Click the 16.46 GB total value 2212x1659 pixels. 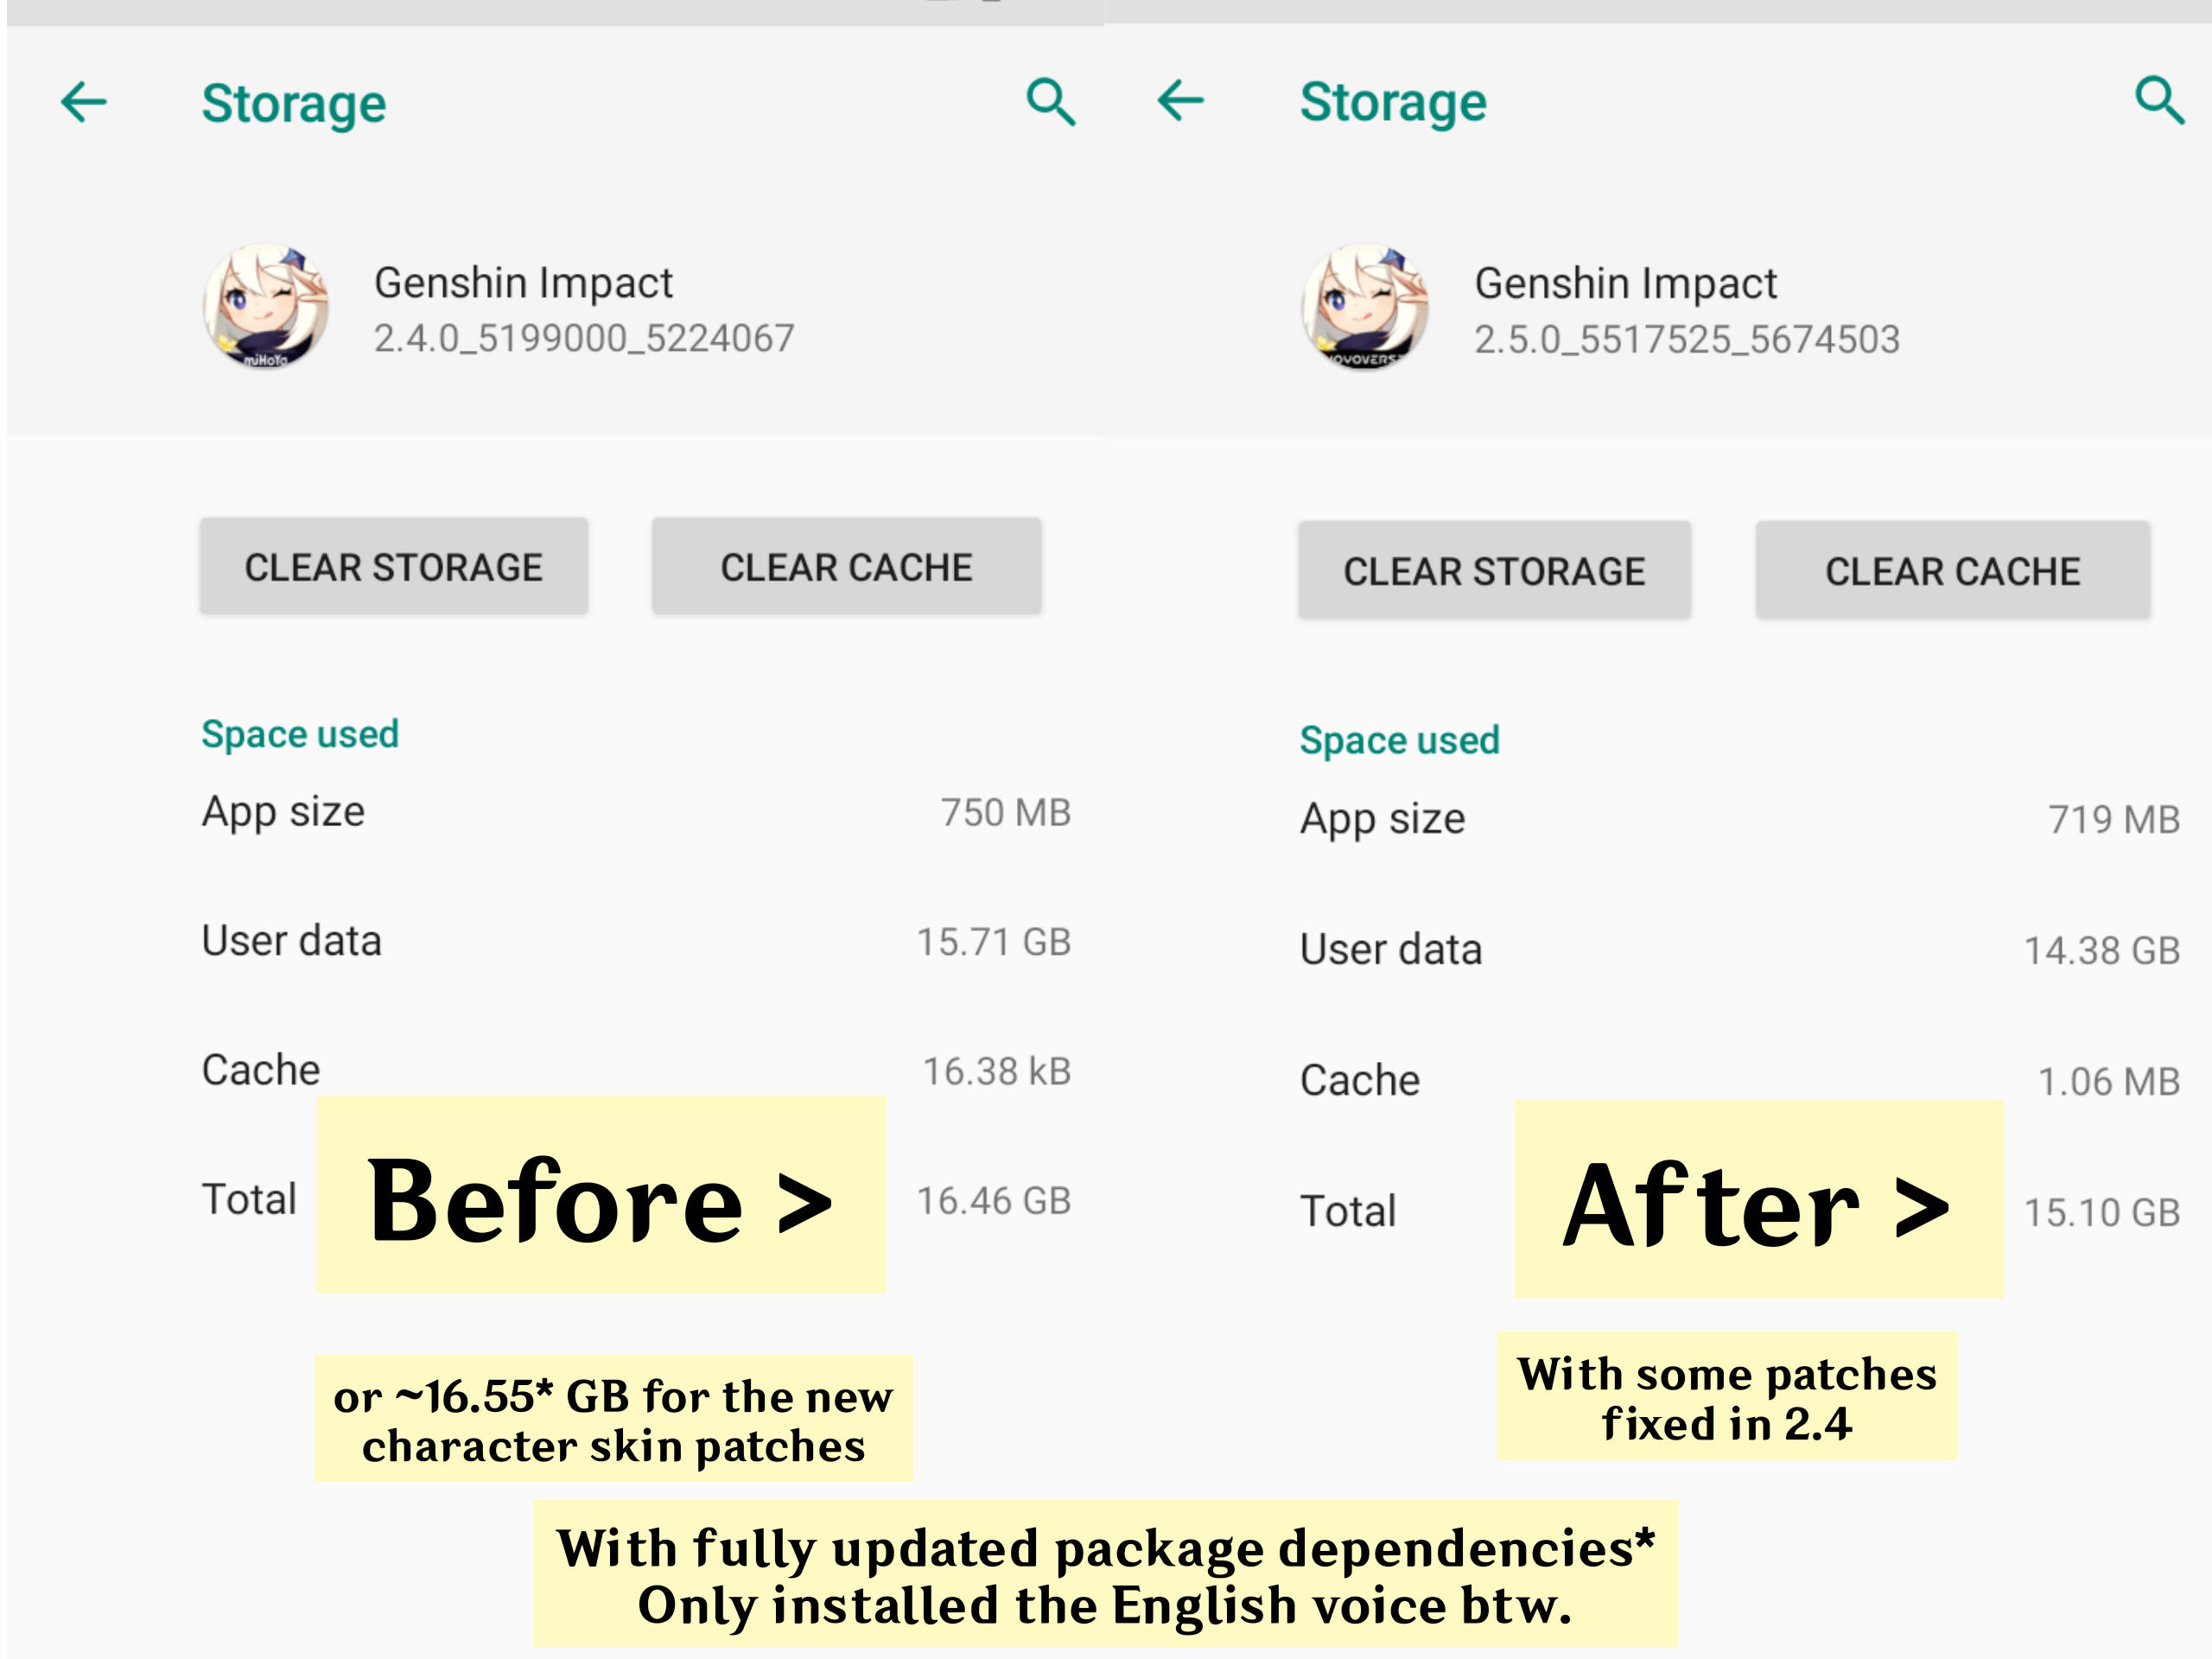994,1200
